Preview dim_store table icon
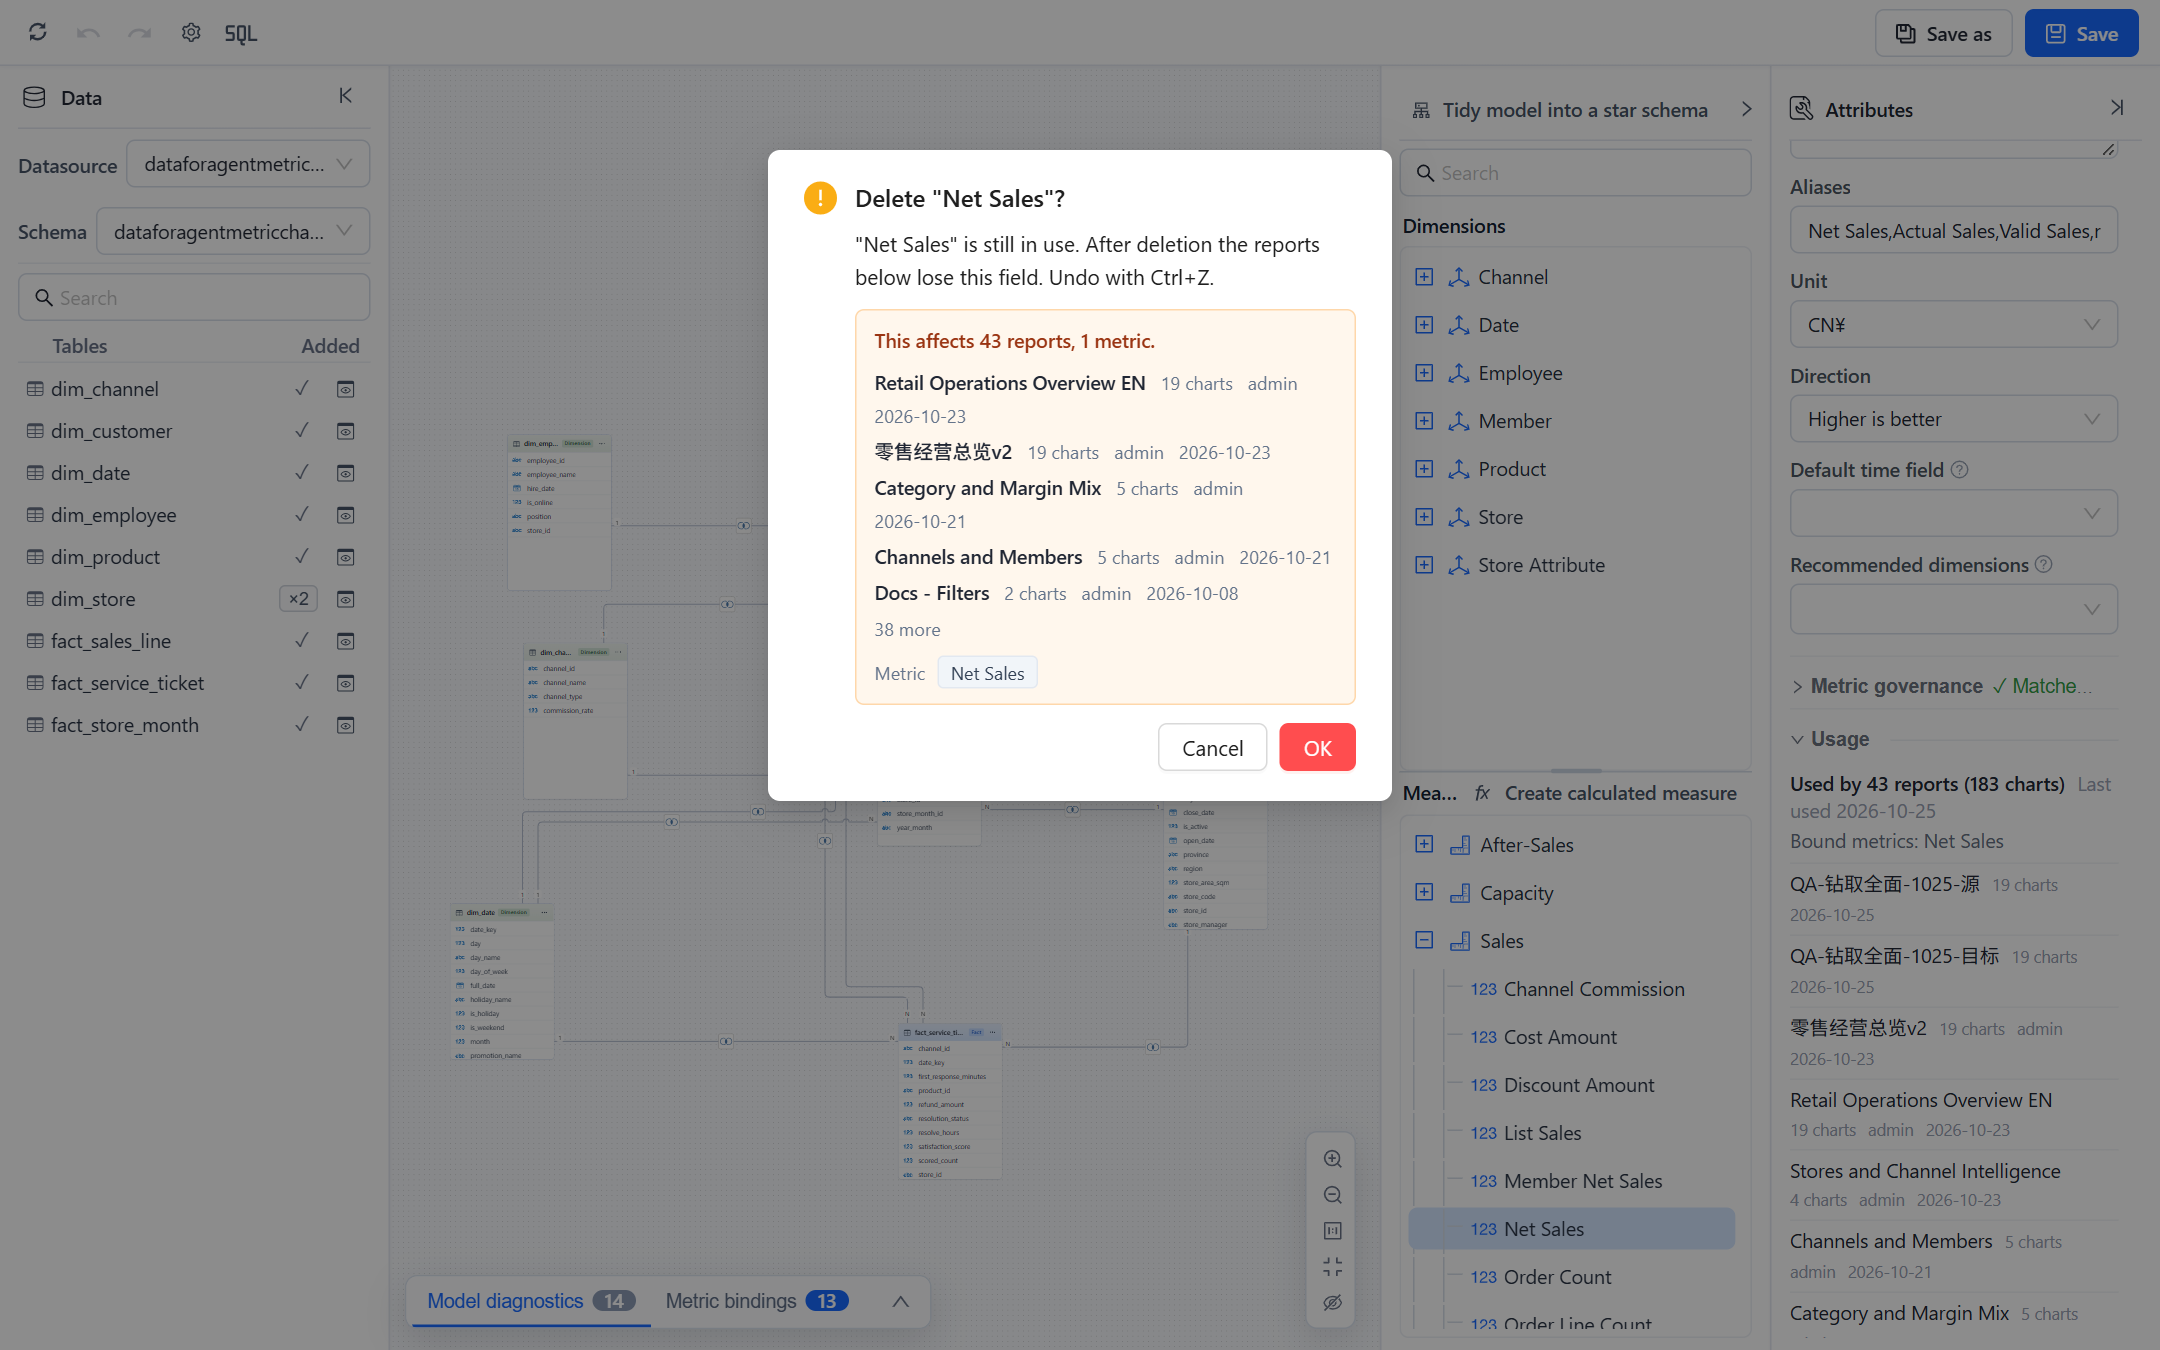The image size is (2160, 1350). point(345,599)
